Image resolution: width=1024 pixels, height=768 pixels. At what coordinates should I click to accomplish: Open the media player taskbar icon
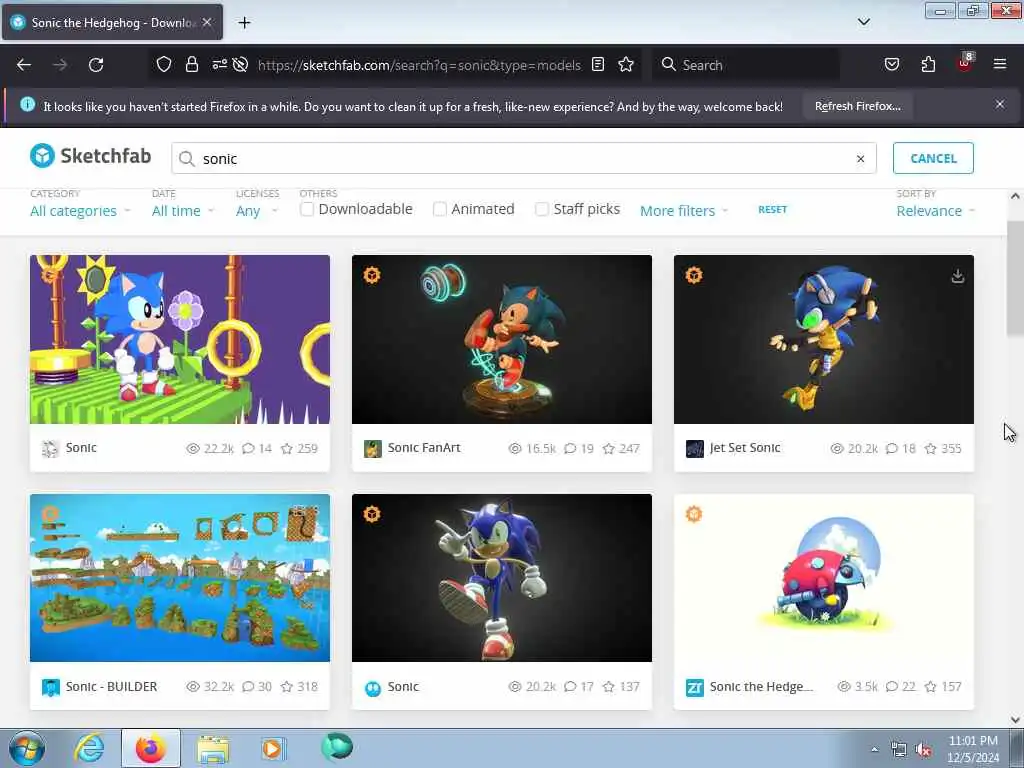[273, 748]
